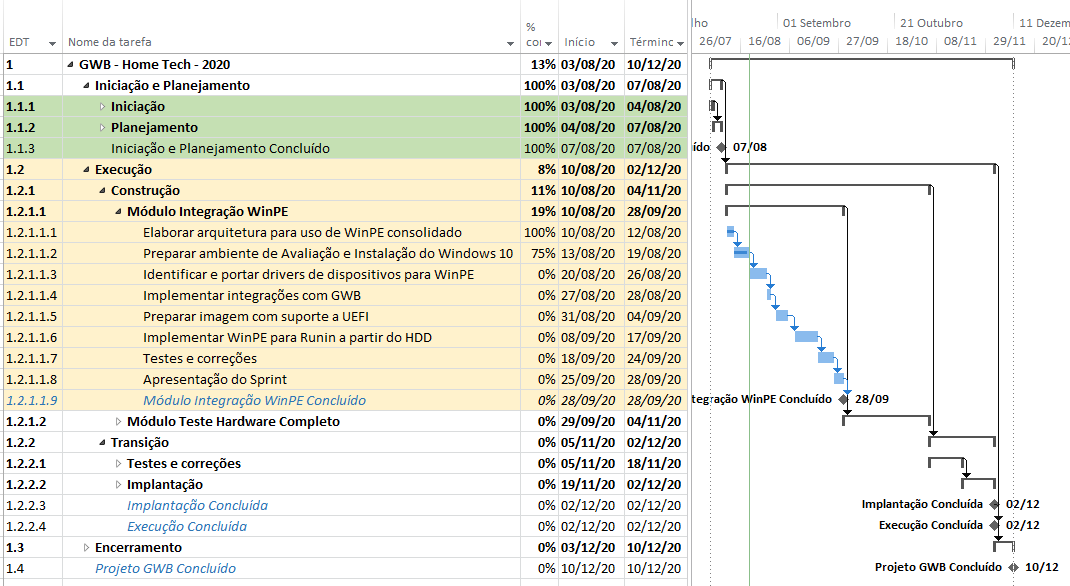Select Iniciação e Planejamento Concluído task name

click(220, 149)
